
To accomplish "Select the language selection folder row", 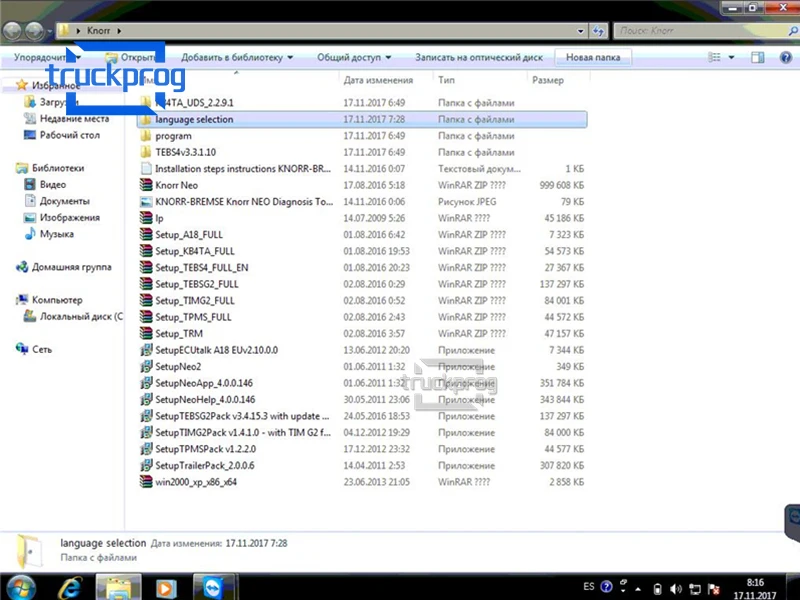I will pyautogui.click(x=362, y=119).
